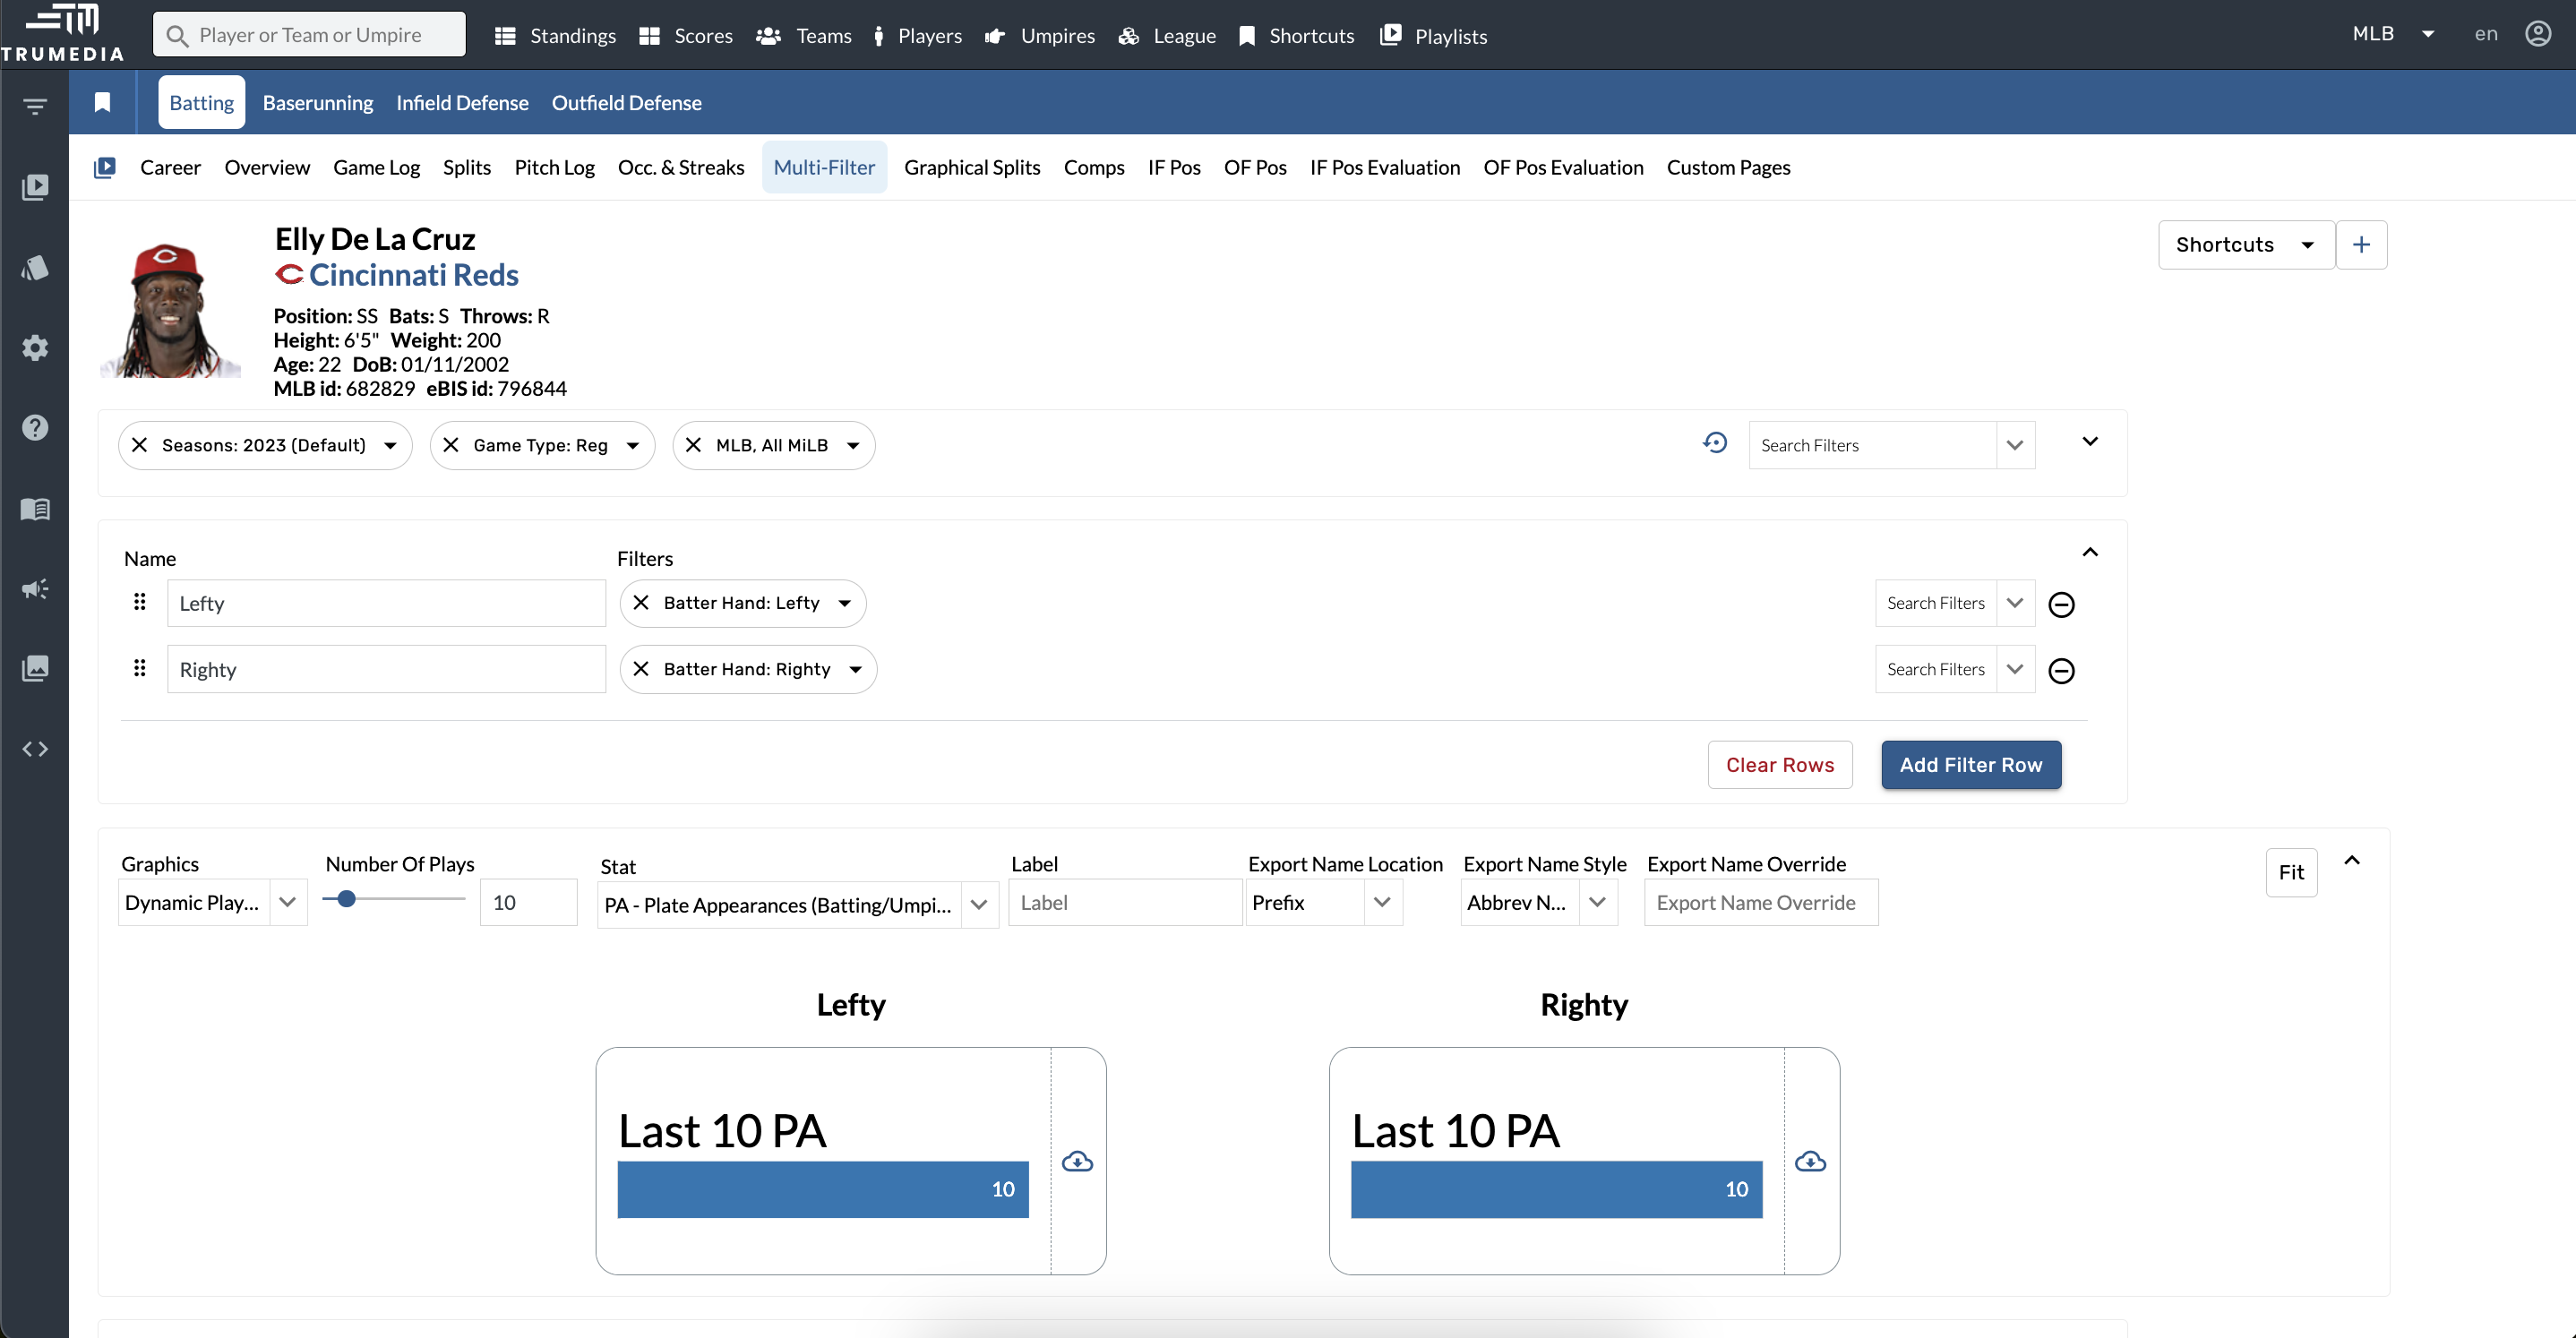Switch to the Graphical Splits tab

tap(972, 167)
